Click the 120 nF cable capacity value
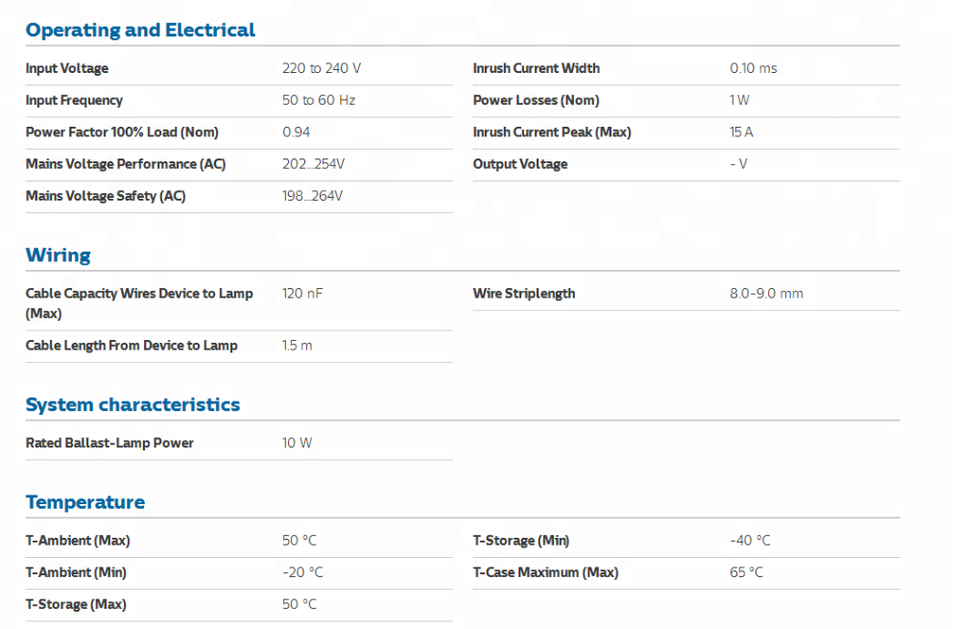Image resolution: width=960 pixels, height=629 pixels. [302, 294]
